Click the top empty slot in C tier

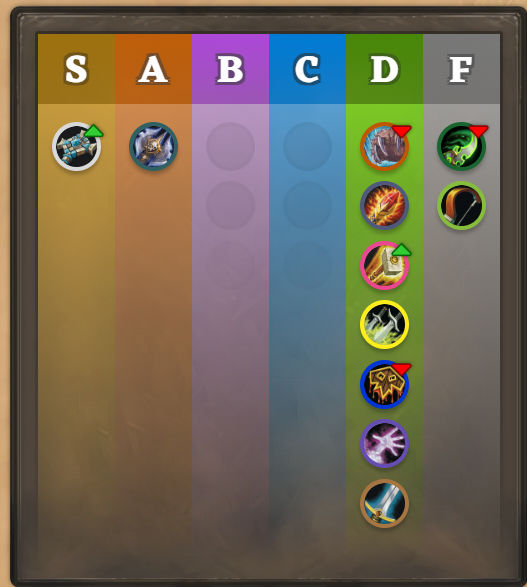pos(308,146)
